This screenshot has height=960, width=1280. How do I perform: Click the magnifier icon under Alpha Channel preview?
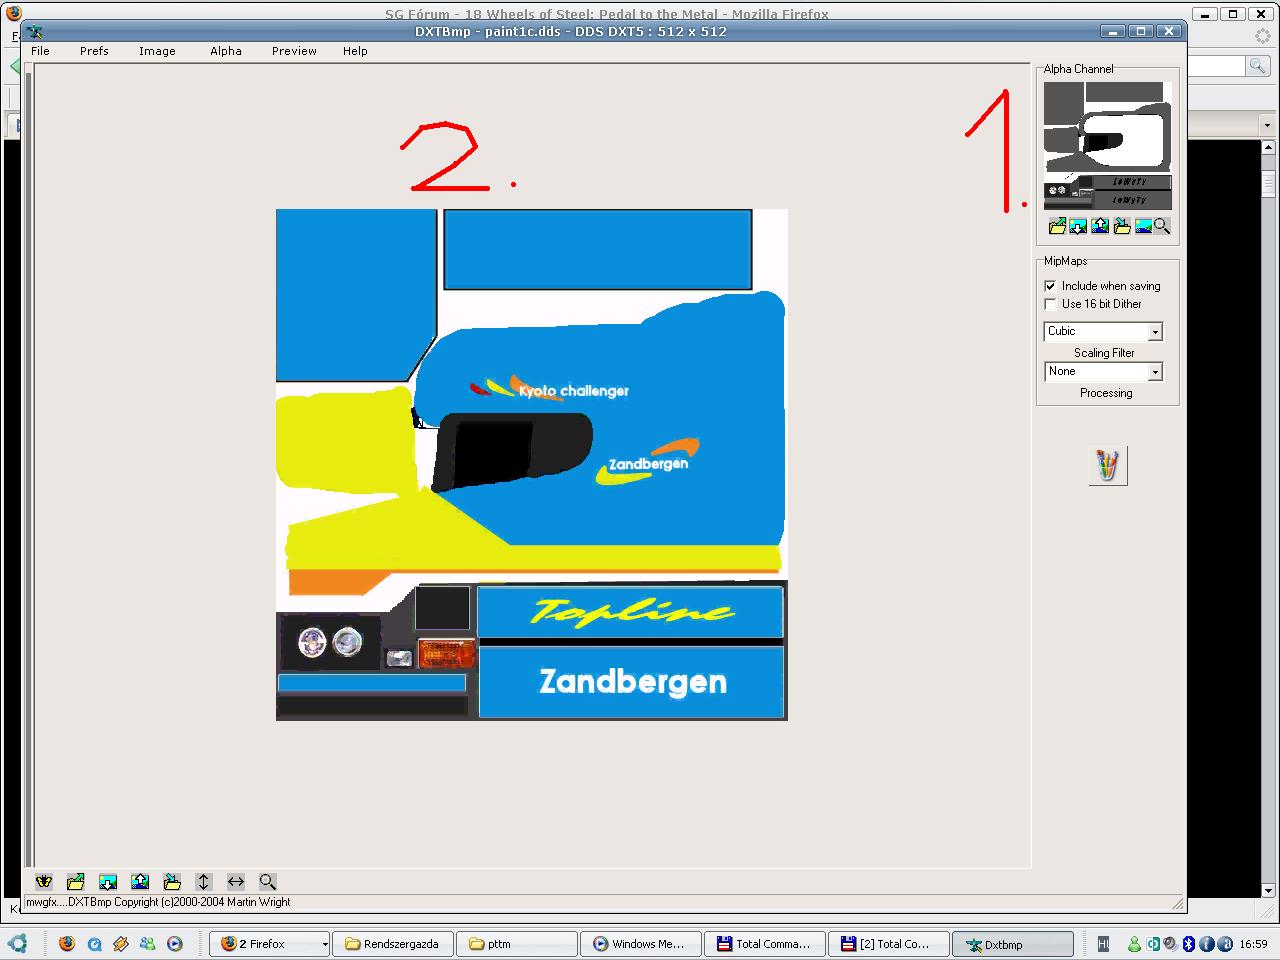(x=1162, y=226)
